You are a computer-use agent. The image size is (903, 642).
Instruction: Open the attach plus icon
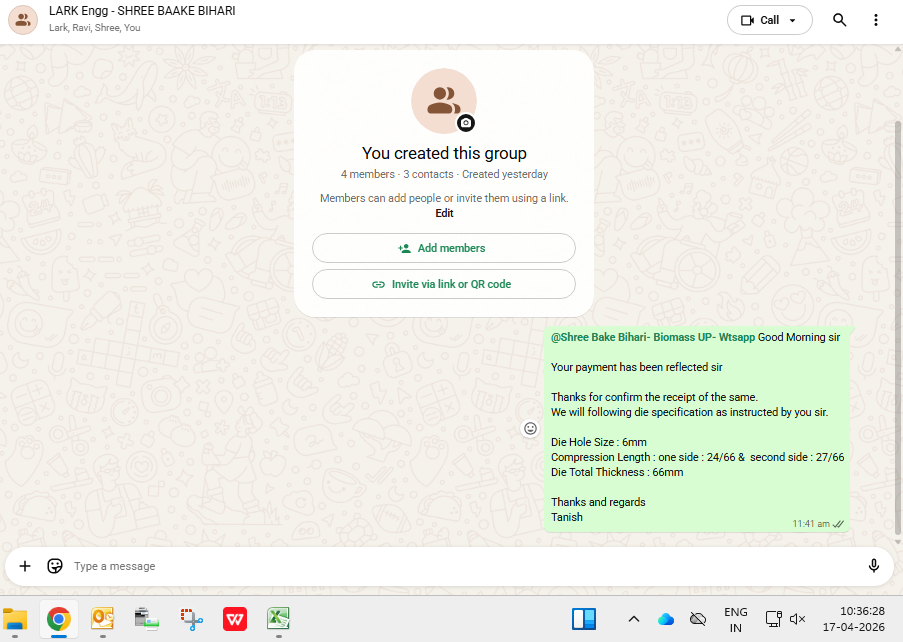(x=25, y=566)
